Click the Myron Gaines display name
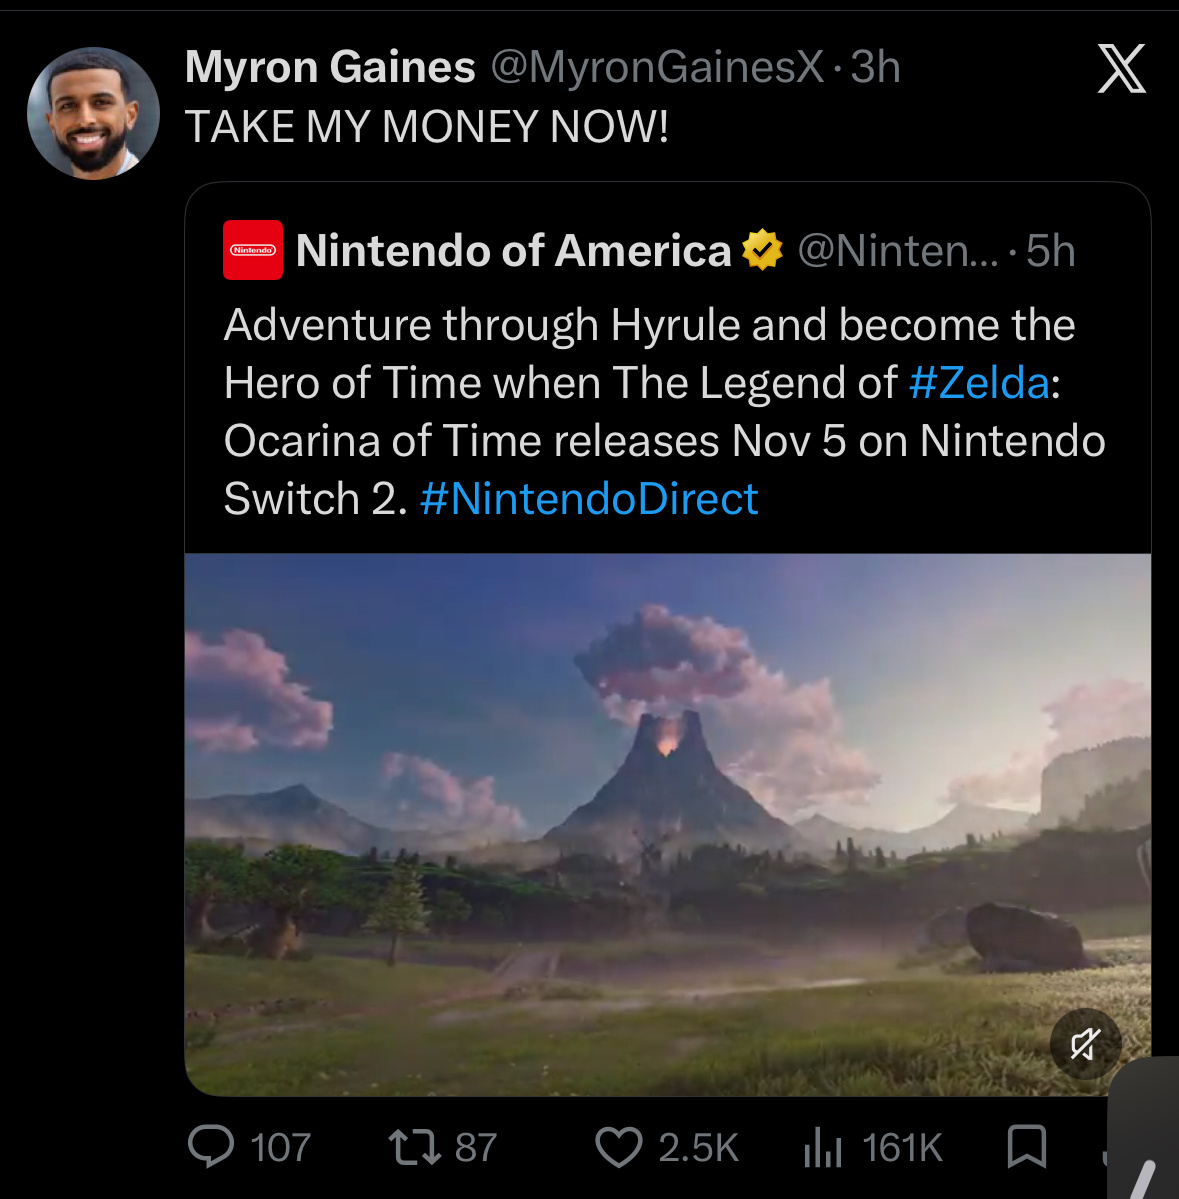Screen dimensions: 1179x1199 tap(330, 67)
